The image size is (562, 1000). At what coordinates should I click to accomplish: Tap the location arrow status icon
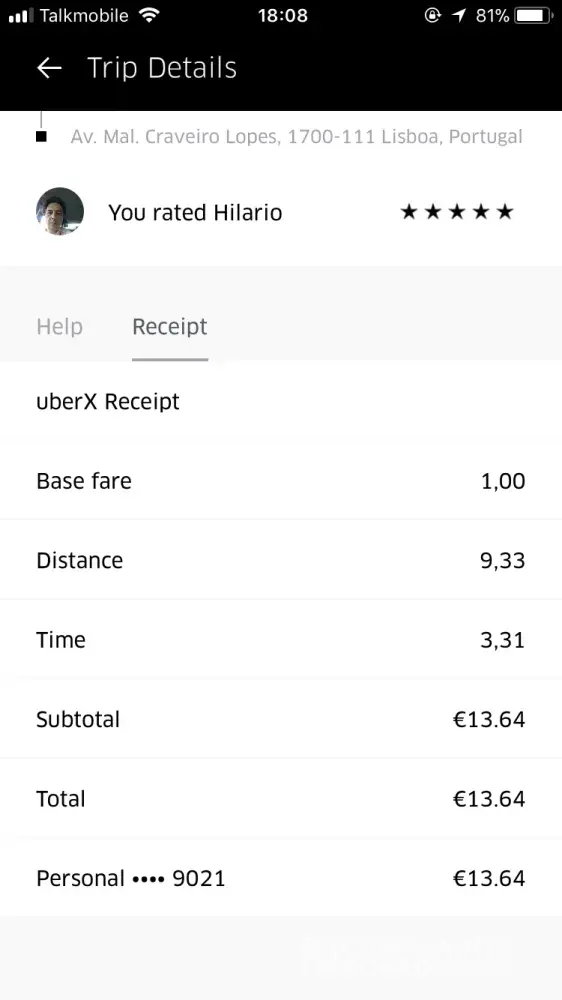coord(459,15)
